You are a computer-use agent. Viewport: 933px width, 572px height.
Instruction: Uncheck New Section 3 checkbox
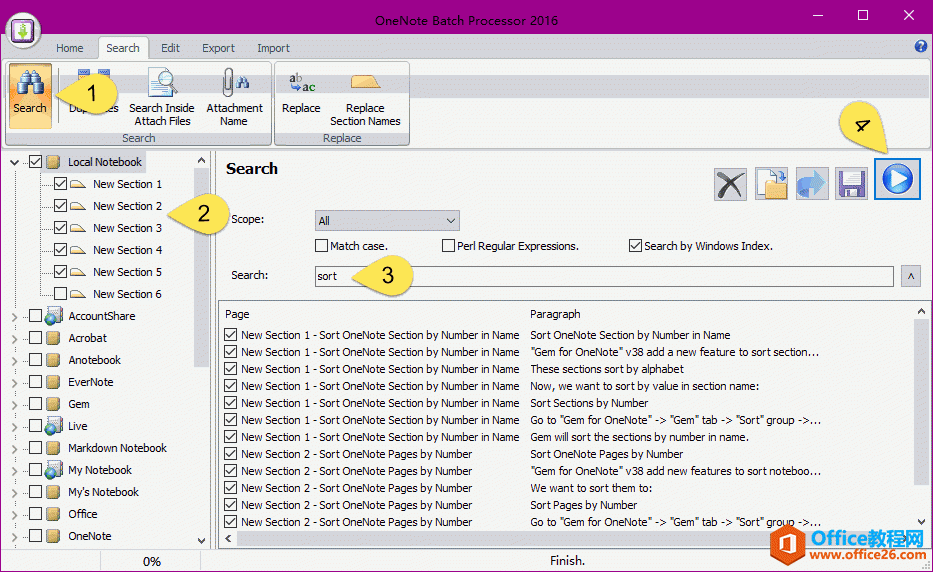point(60,228)
